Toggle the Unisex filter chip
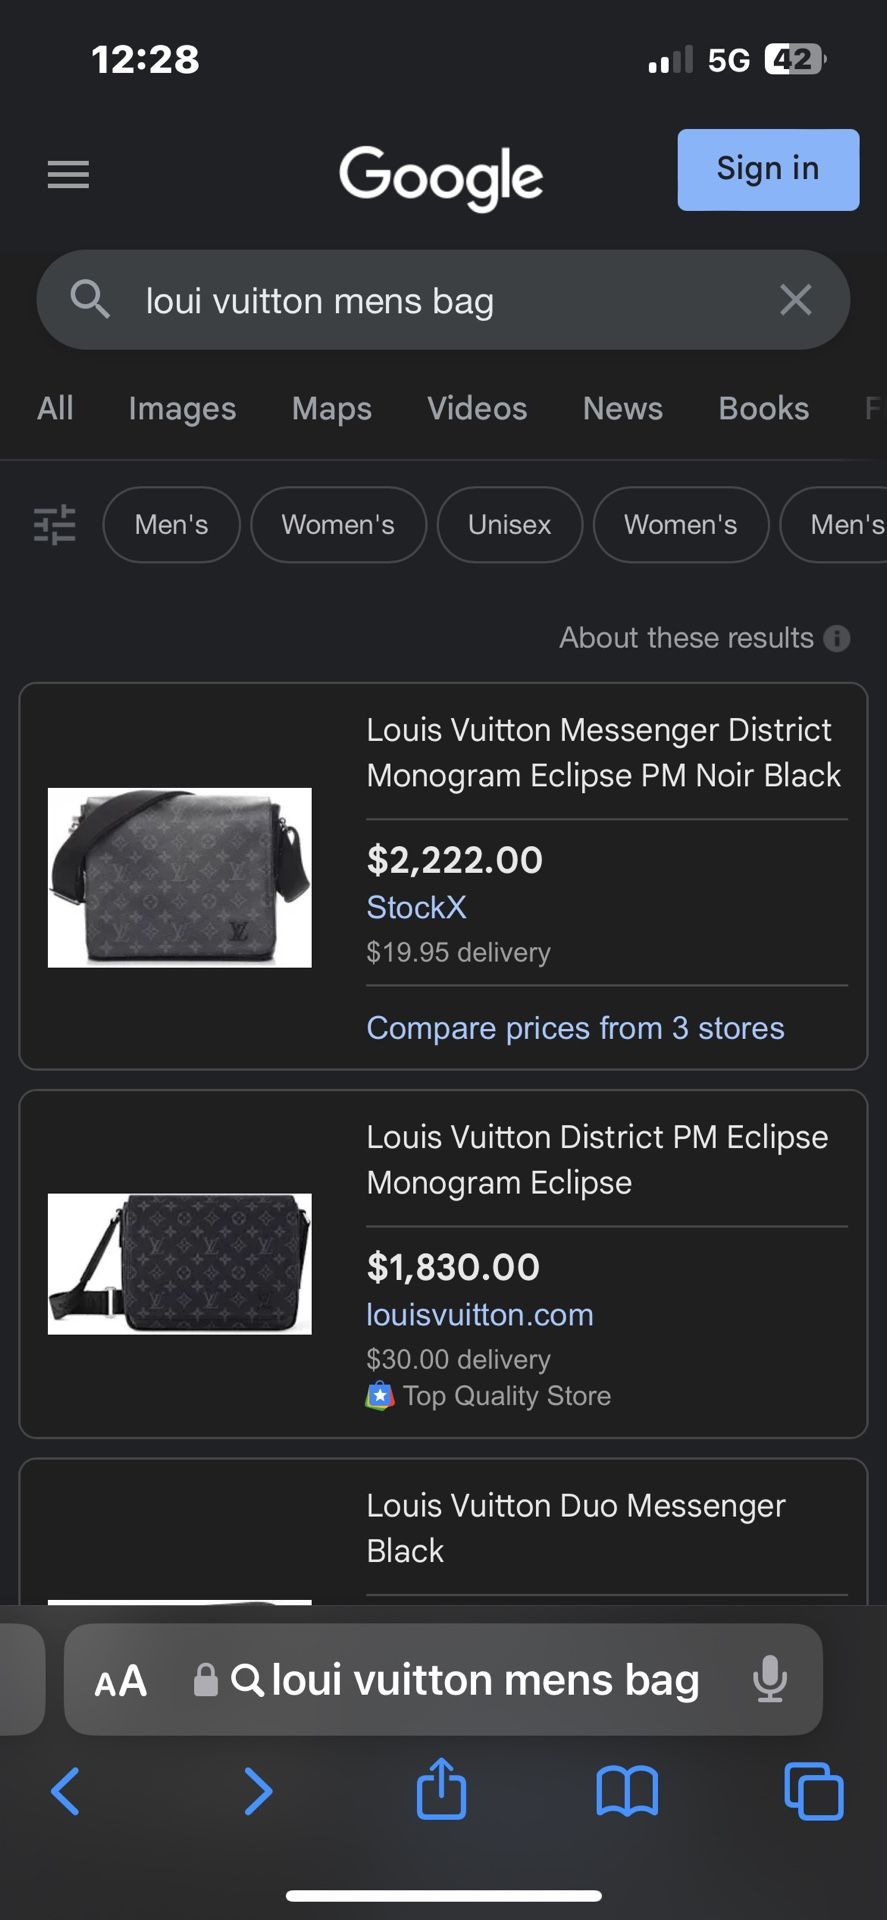 click(x=509, y=525)
